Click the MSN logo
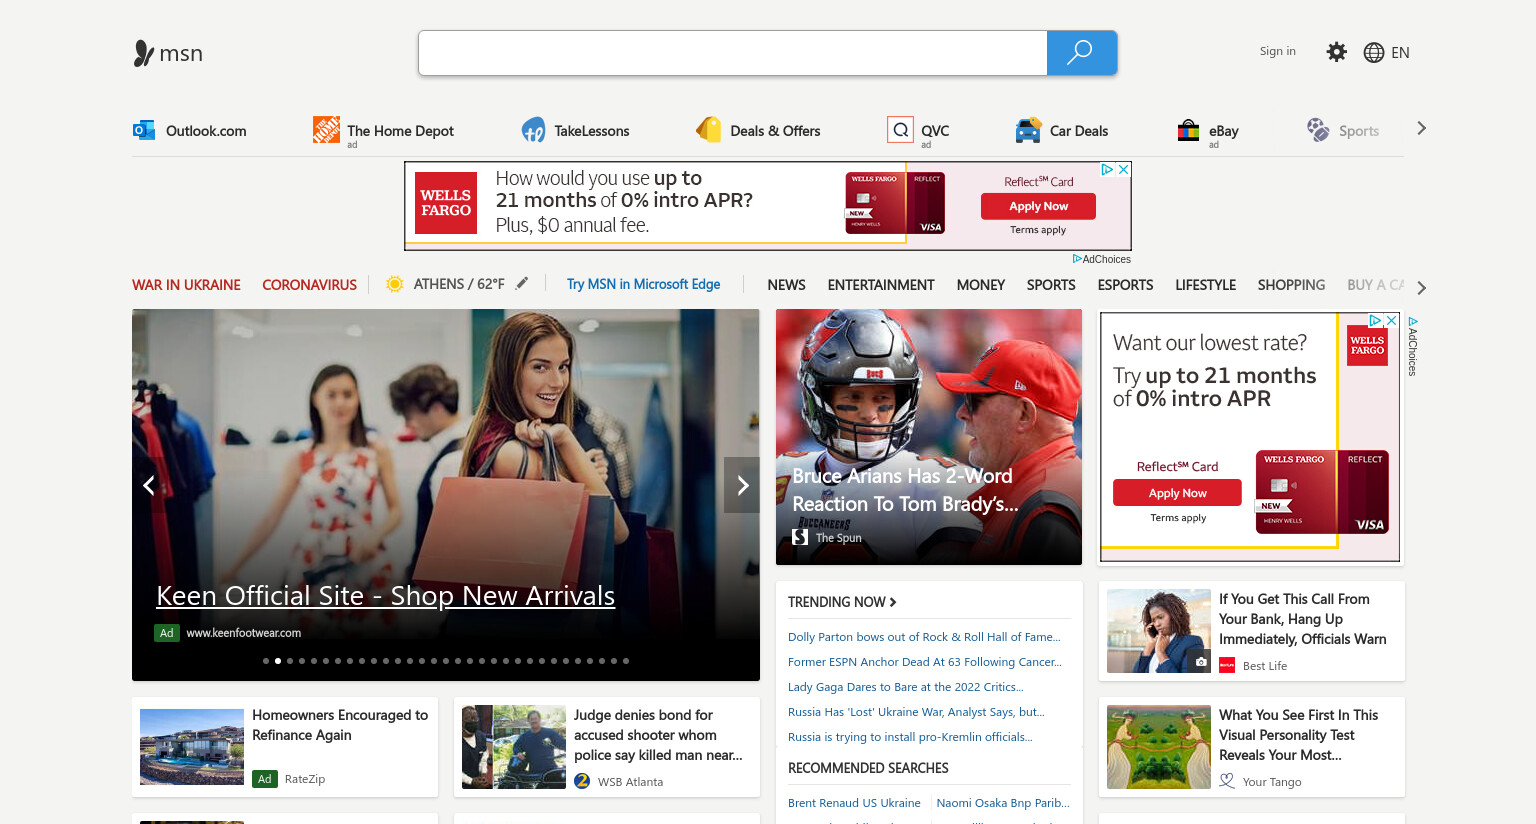 (x=168, y=53)
